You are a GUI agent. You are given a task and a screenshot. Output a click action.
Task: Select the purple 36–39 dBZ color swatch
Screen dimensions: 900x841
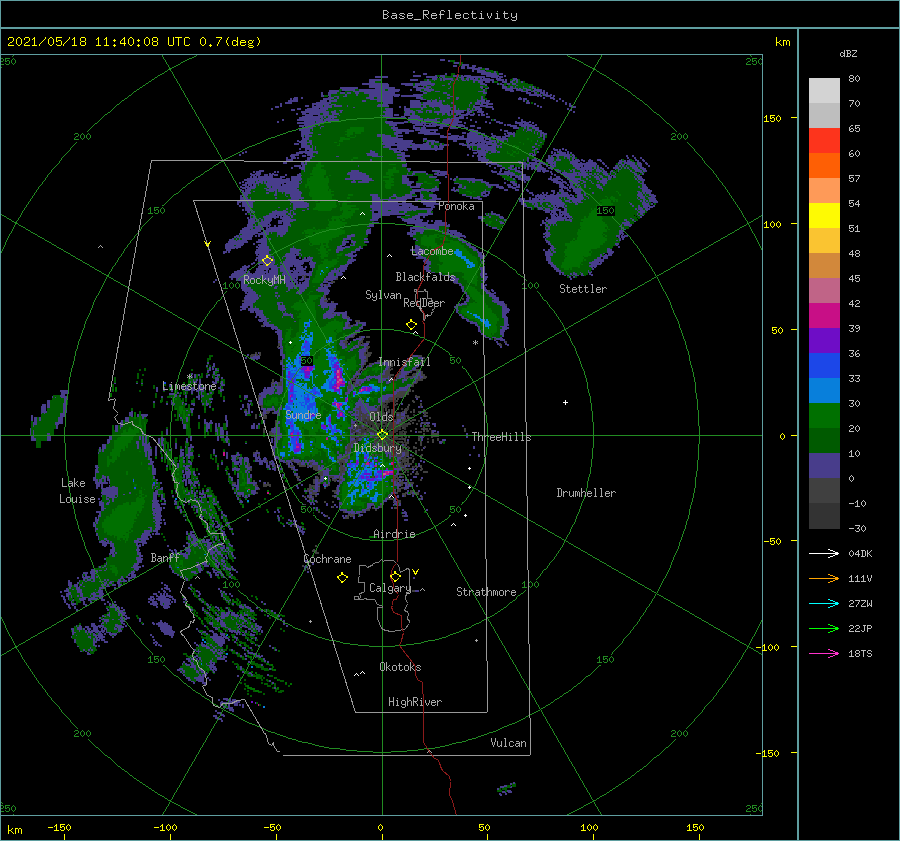click(824, 340)
